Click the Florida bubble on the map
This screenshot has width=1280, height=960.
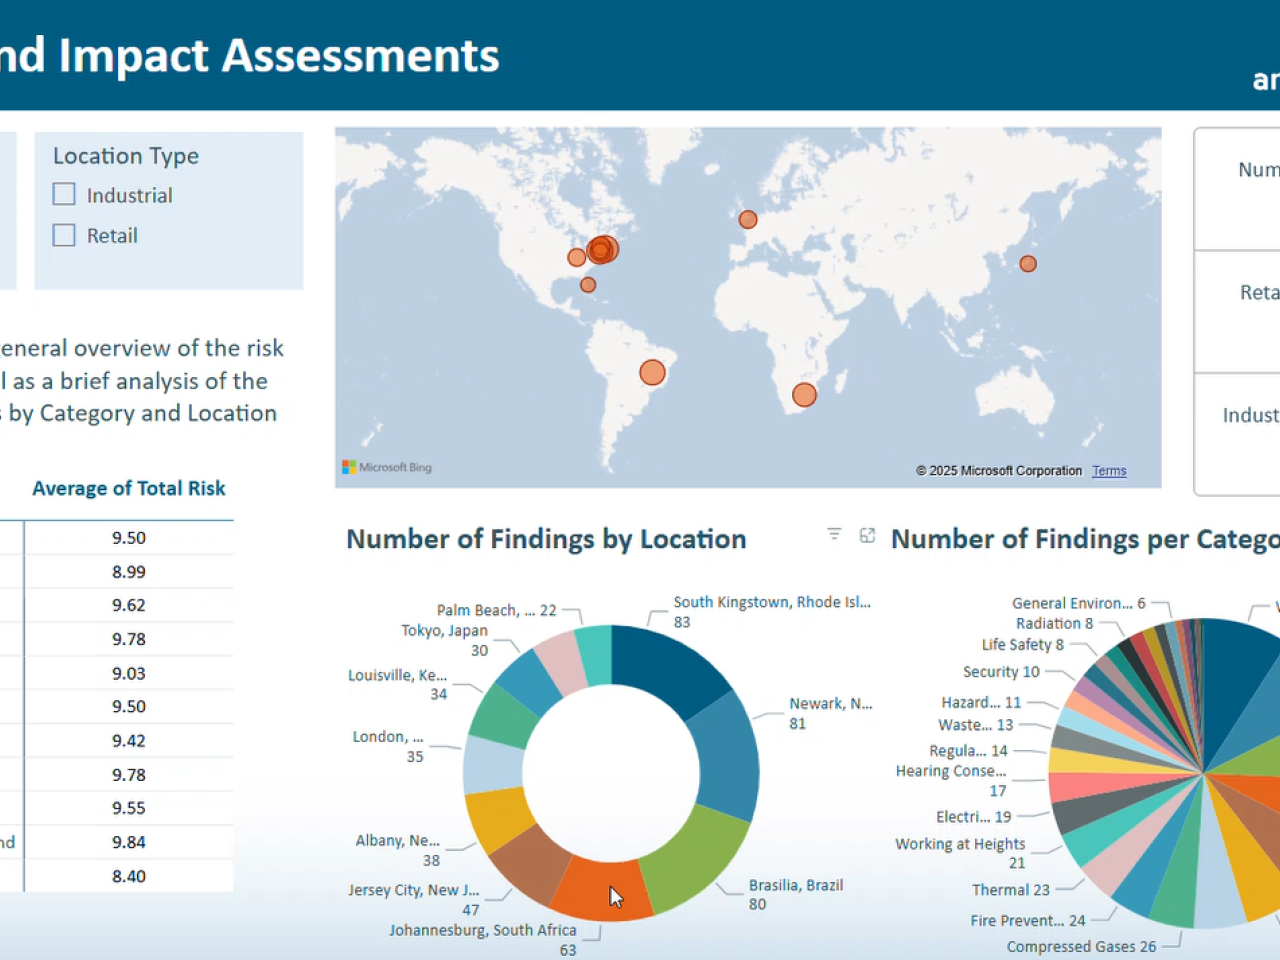click(x=588, y=285)
